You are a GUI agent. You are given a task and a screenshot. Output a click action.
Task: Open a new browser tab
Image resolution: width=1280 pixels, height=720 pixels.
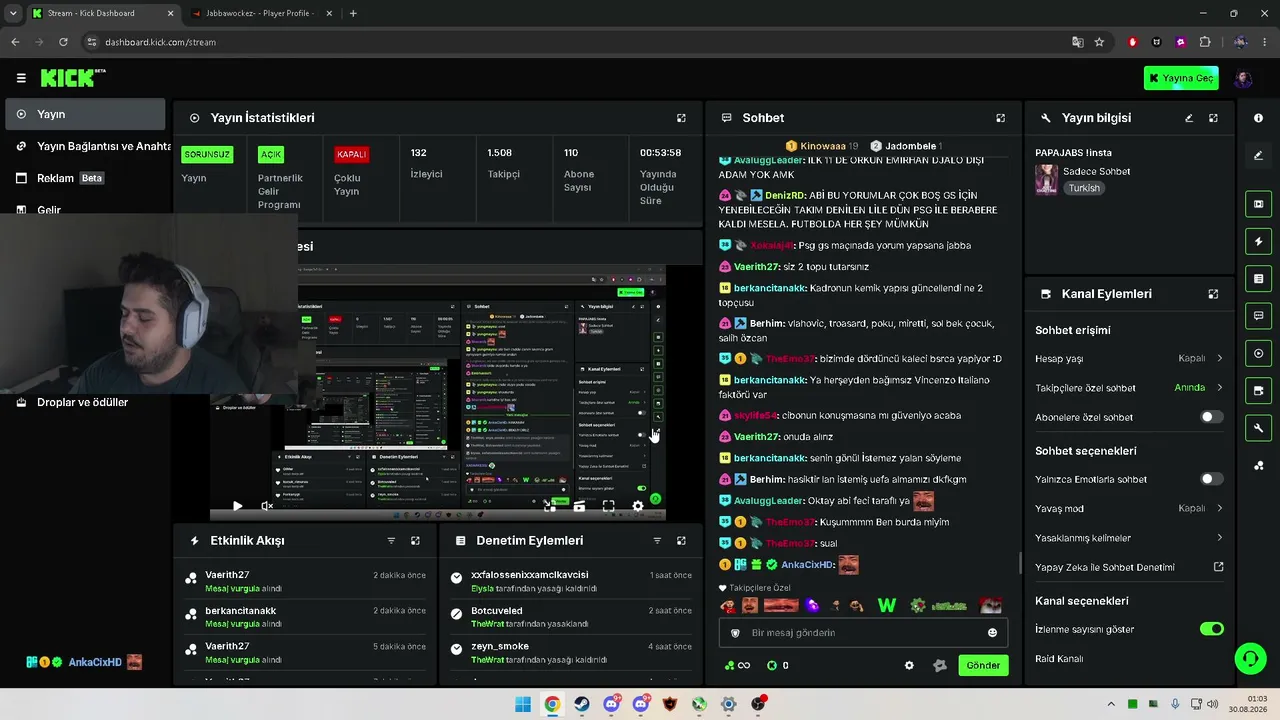coord(353,14)
